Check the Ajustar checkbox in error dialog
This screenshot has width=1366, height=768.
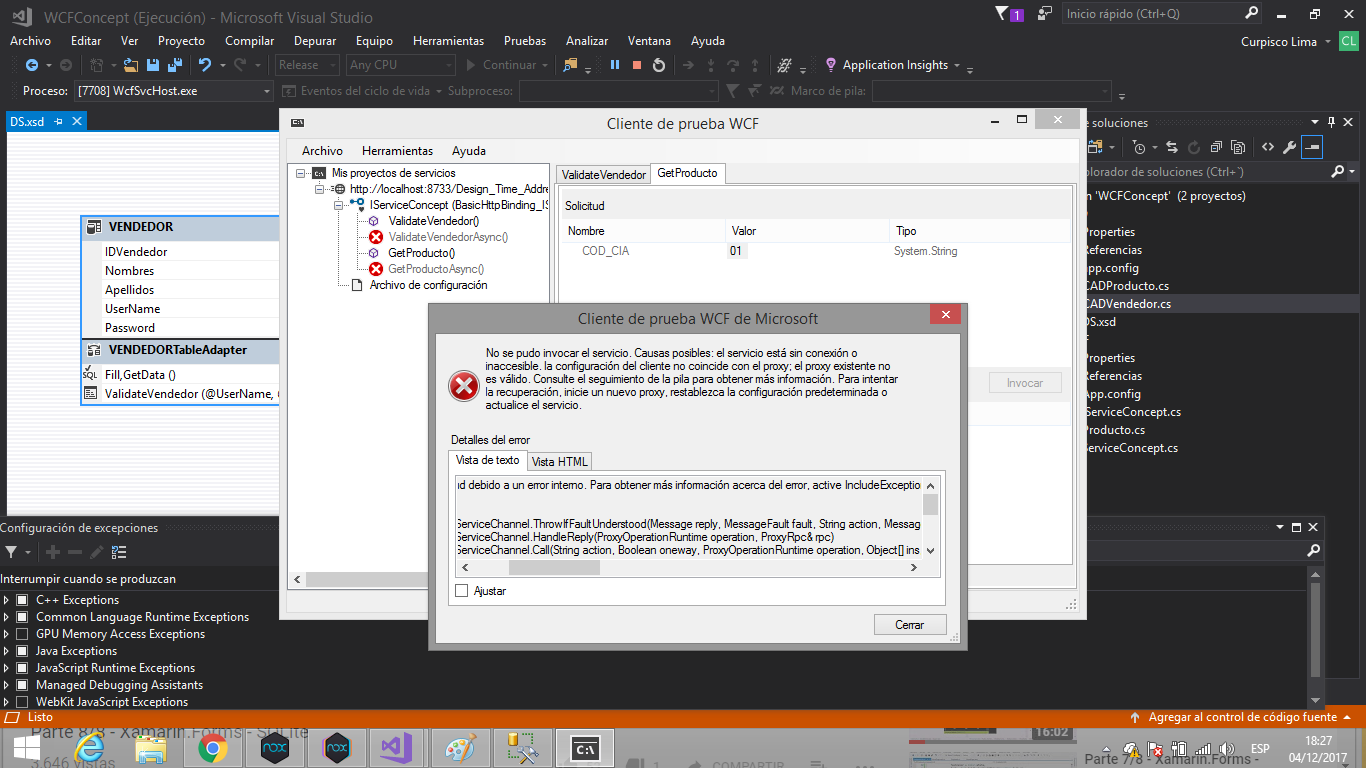tap(461, 591)
